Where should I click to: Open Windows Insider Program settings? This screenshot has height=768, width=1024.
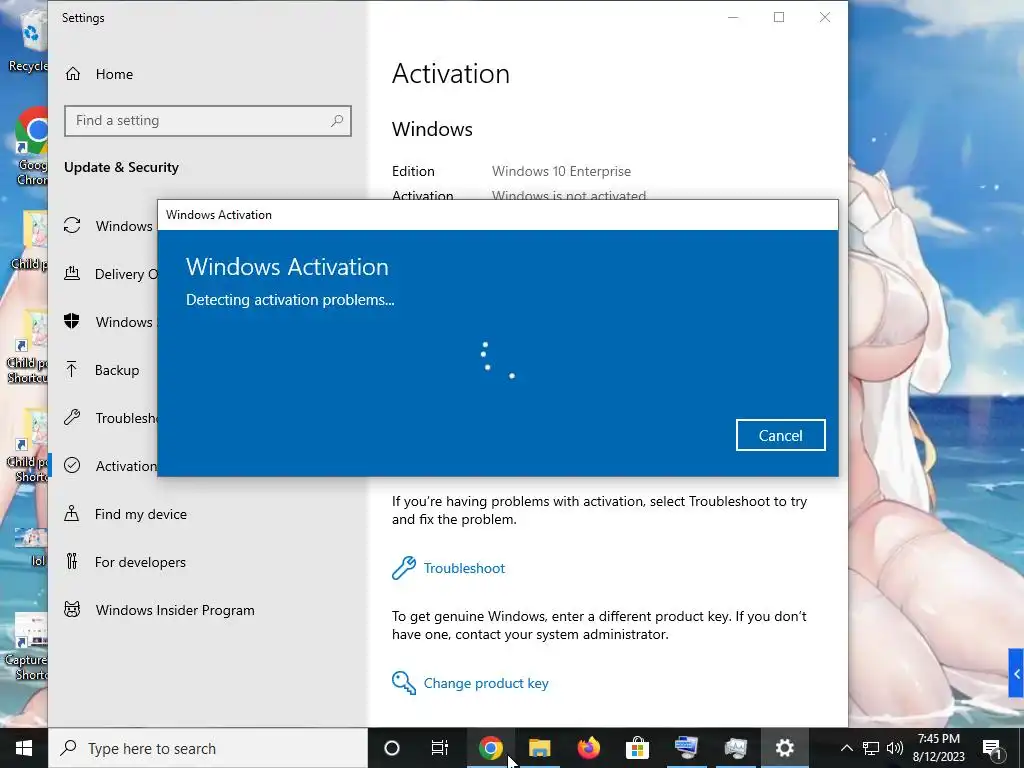(159, 610)
